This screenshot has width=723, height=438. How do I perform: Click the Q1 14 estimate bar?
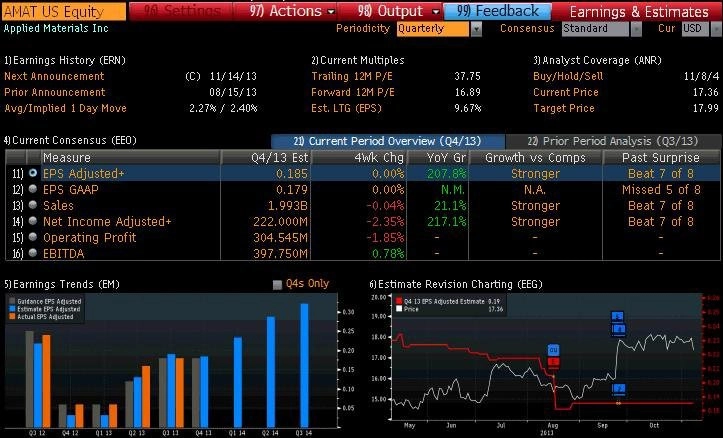(x=238, y=382)
